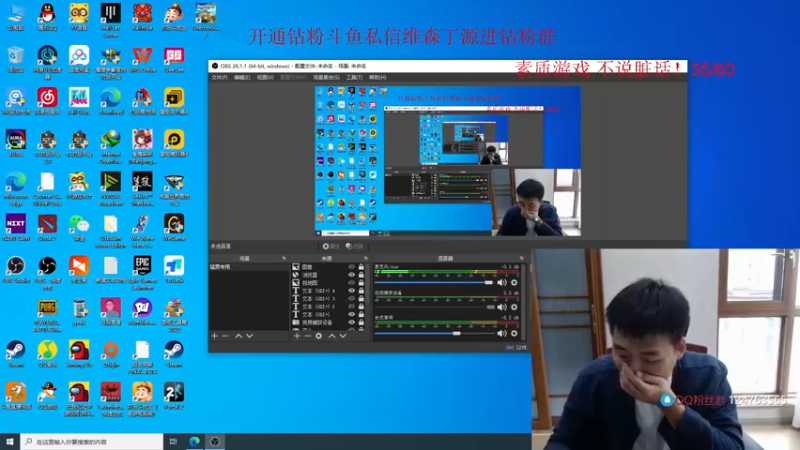Adjust the 视频捕获设备 volume slider
Viewport: 800px width, 450px height.
coord(435,307)
